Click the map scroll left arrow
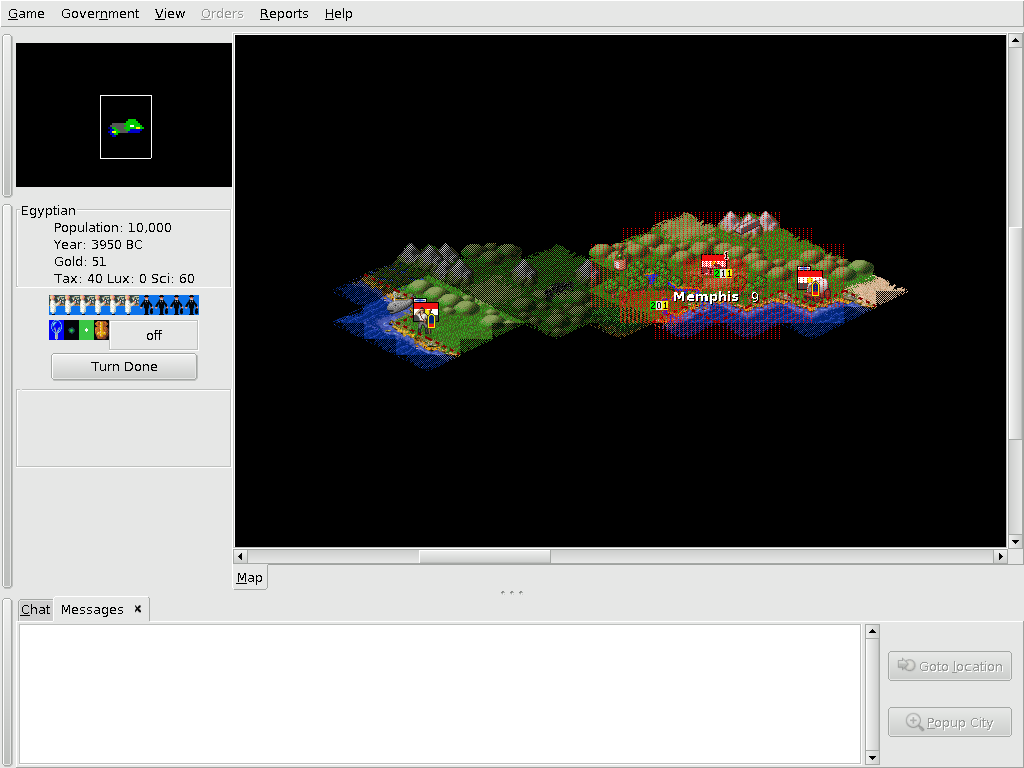This screenshot has width=1024, height=768. [x=240, y=556]
